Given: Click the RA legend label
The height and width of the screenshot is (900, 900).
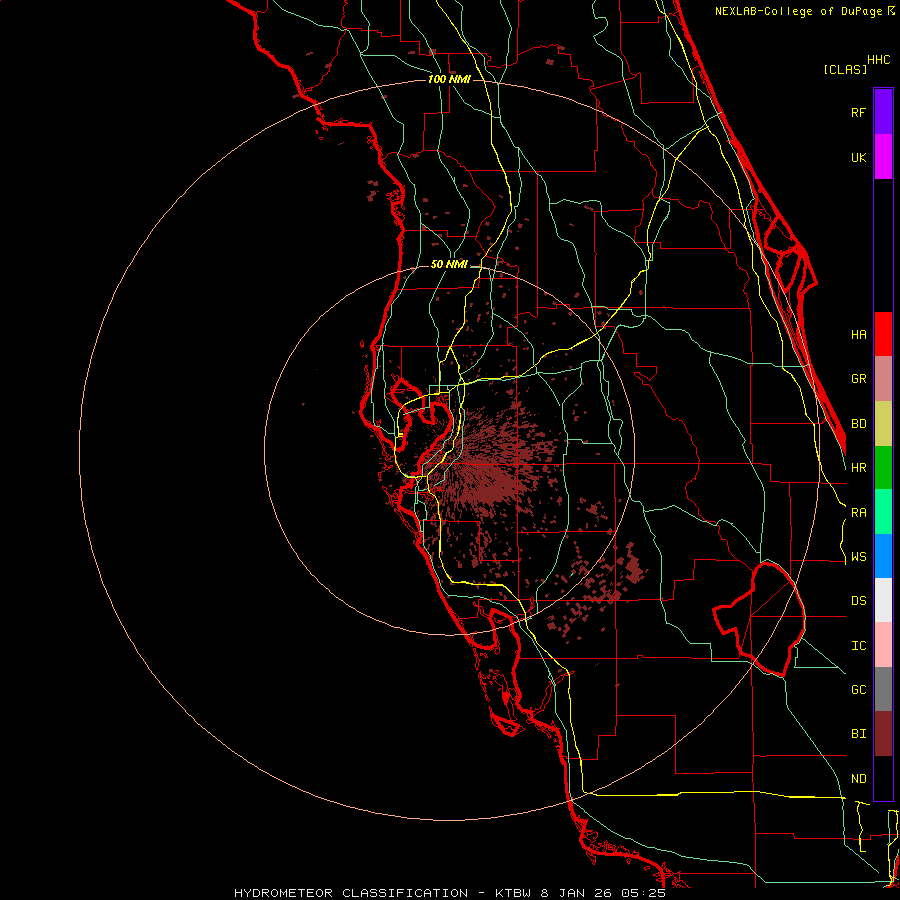Looking at the screenshot, I should click(x=858, y=513).
